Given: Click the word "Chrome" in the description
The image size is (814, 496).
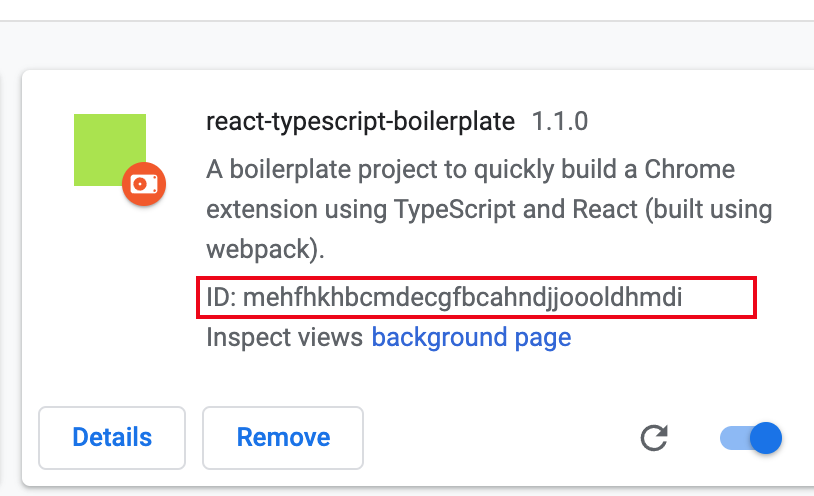Looking at the screenshot, I should (x=689, y=169).
